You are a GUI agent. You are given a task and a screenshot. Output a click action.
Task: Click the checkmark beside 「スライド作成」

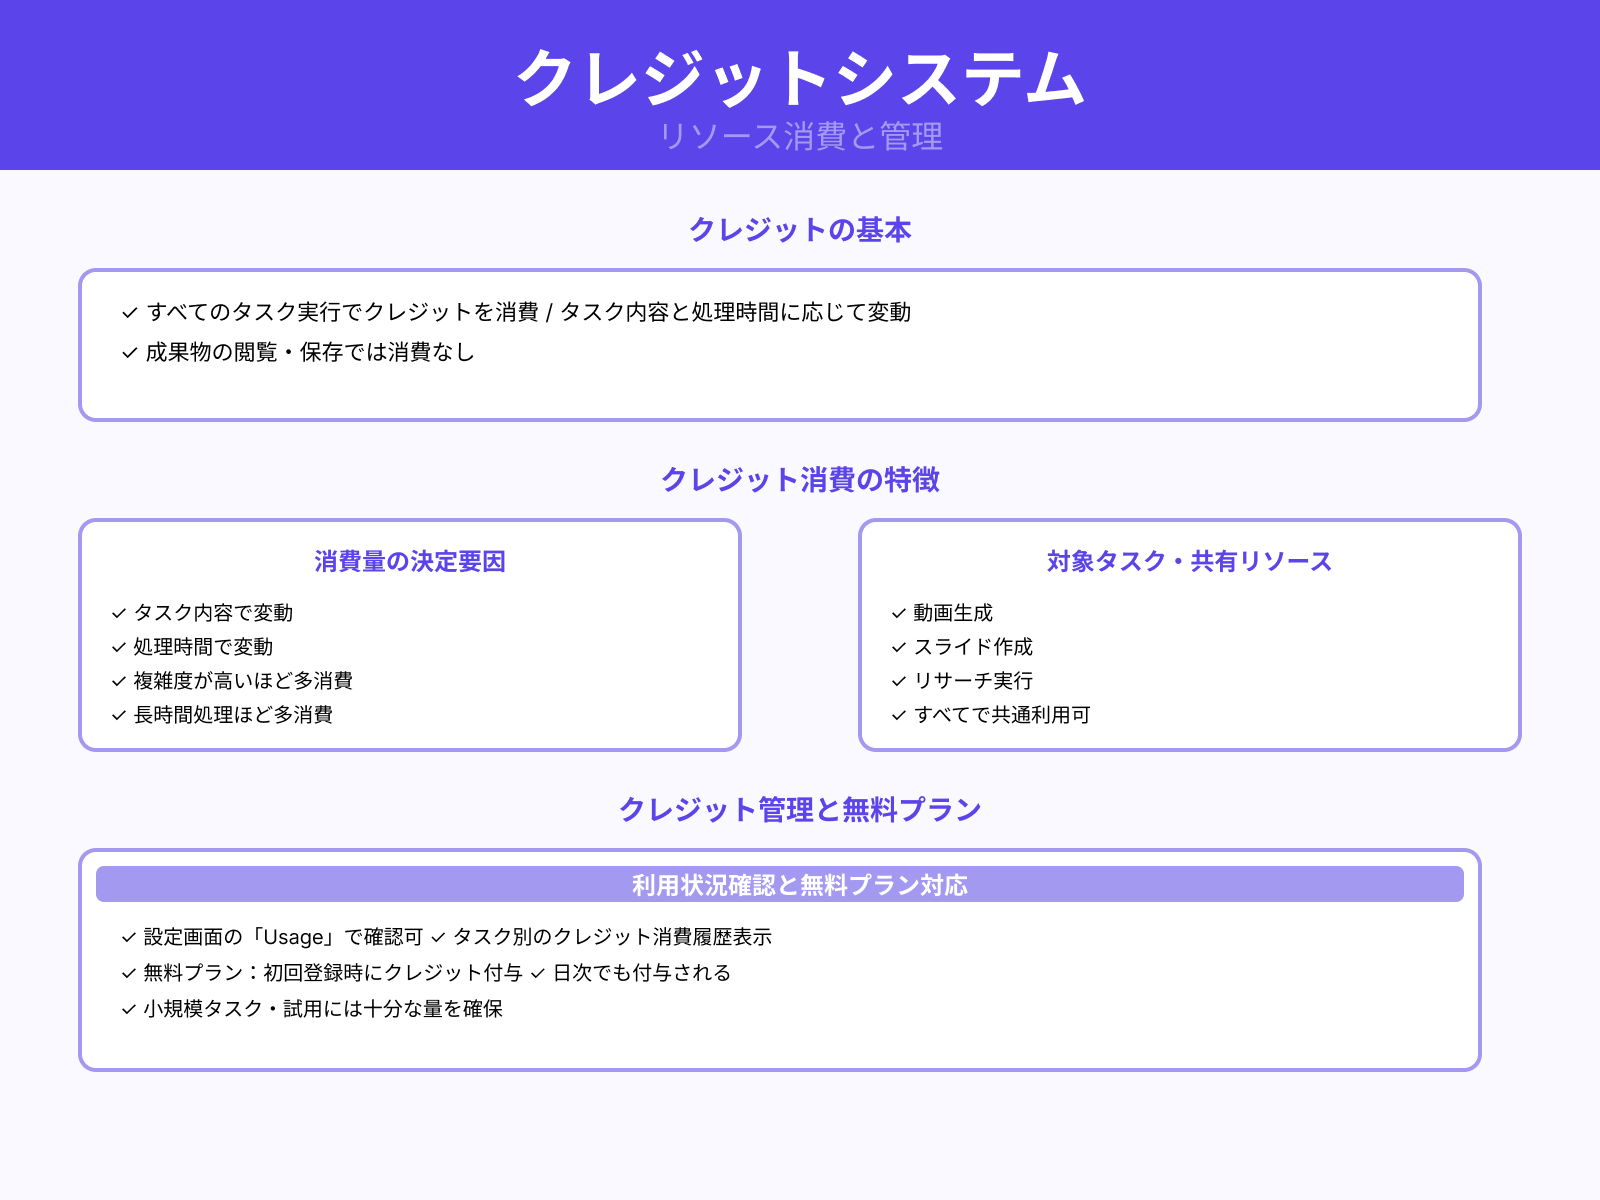[896, 647]
